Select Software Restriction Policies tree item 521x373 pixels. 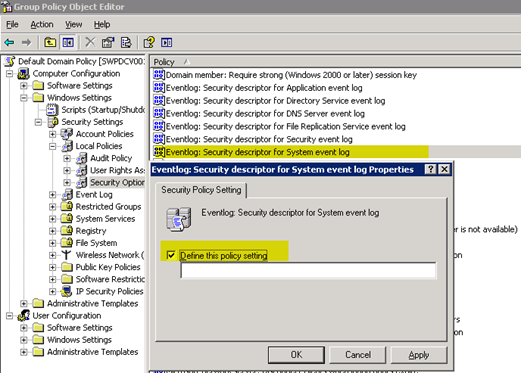point(110,279)
